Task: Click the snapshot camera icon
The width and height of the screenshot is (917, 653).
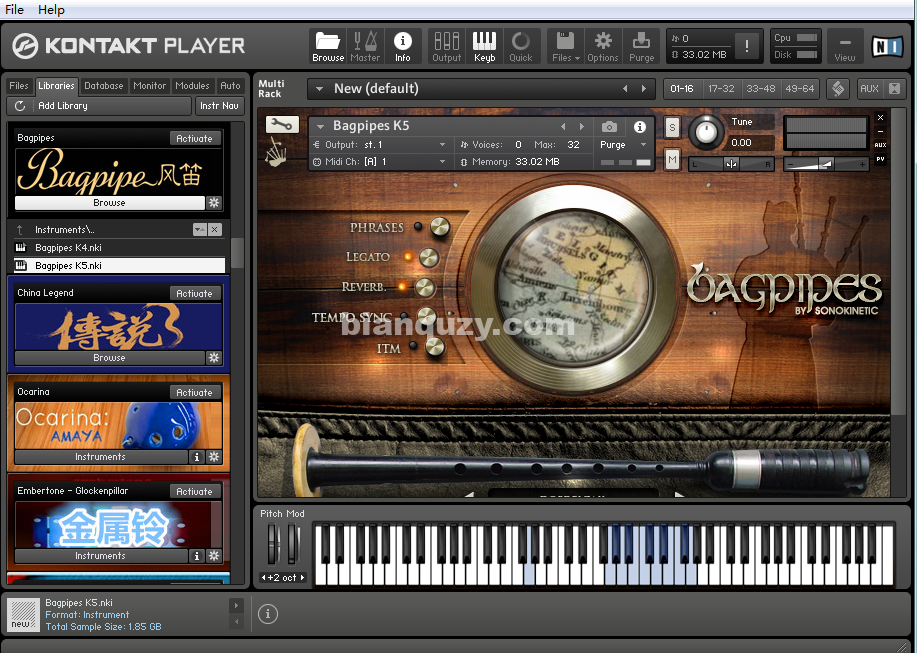Action: (609, 126)
